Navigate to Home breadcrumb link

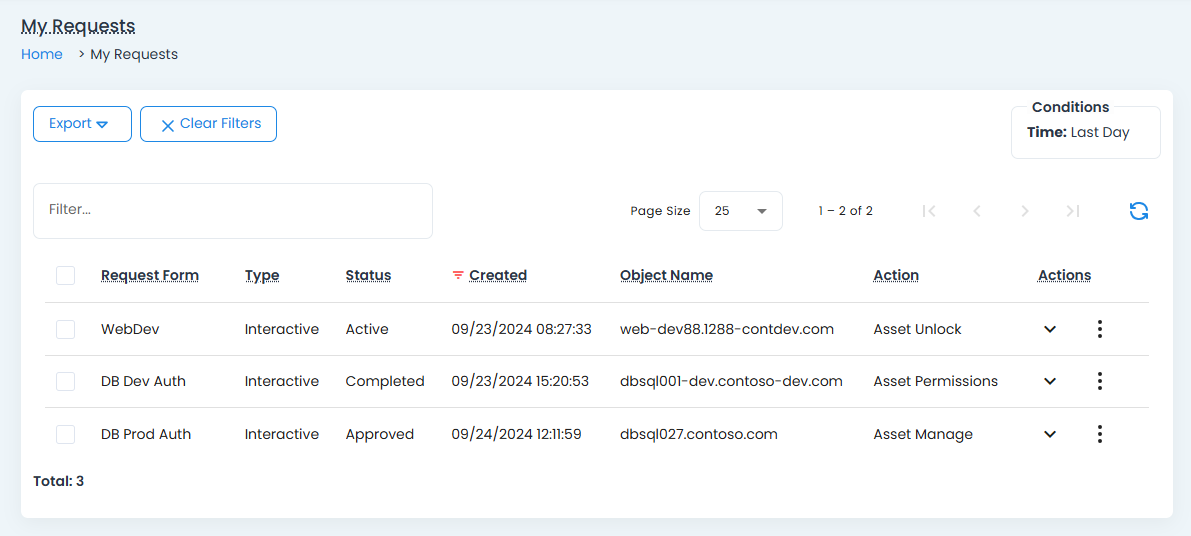(42, 54)
